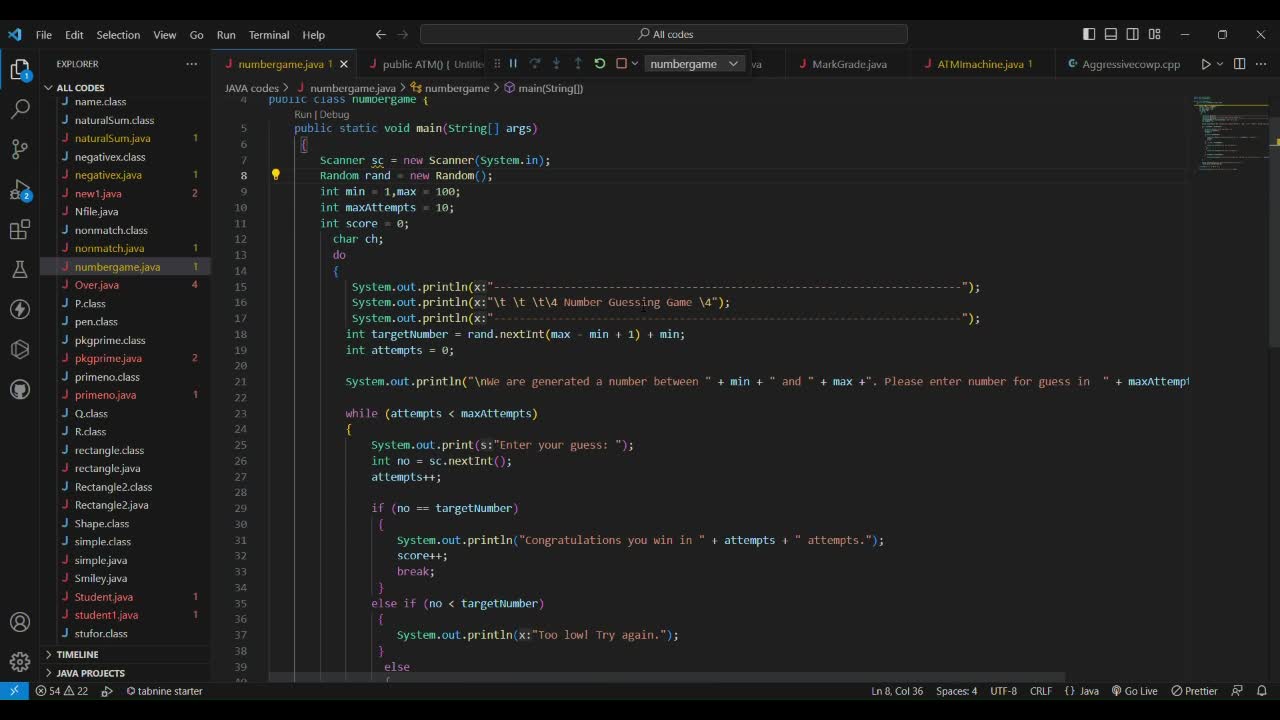Open the Search view icon
The height and width of the screenshot is (720, 1280).
tap(19, 109)
